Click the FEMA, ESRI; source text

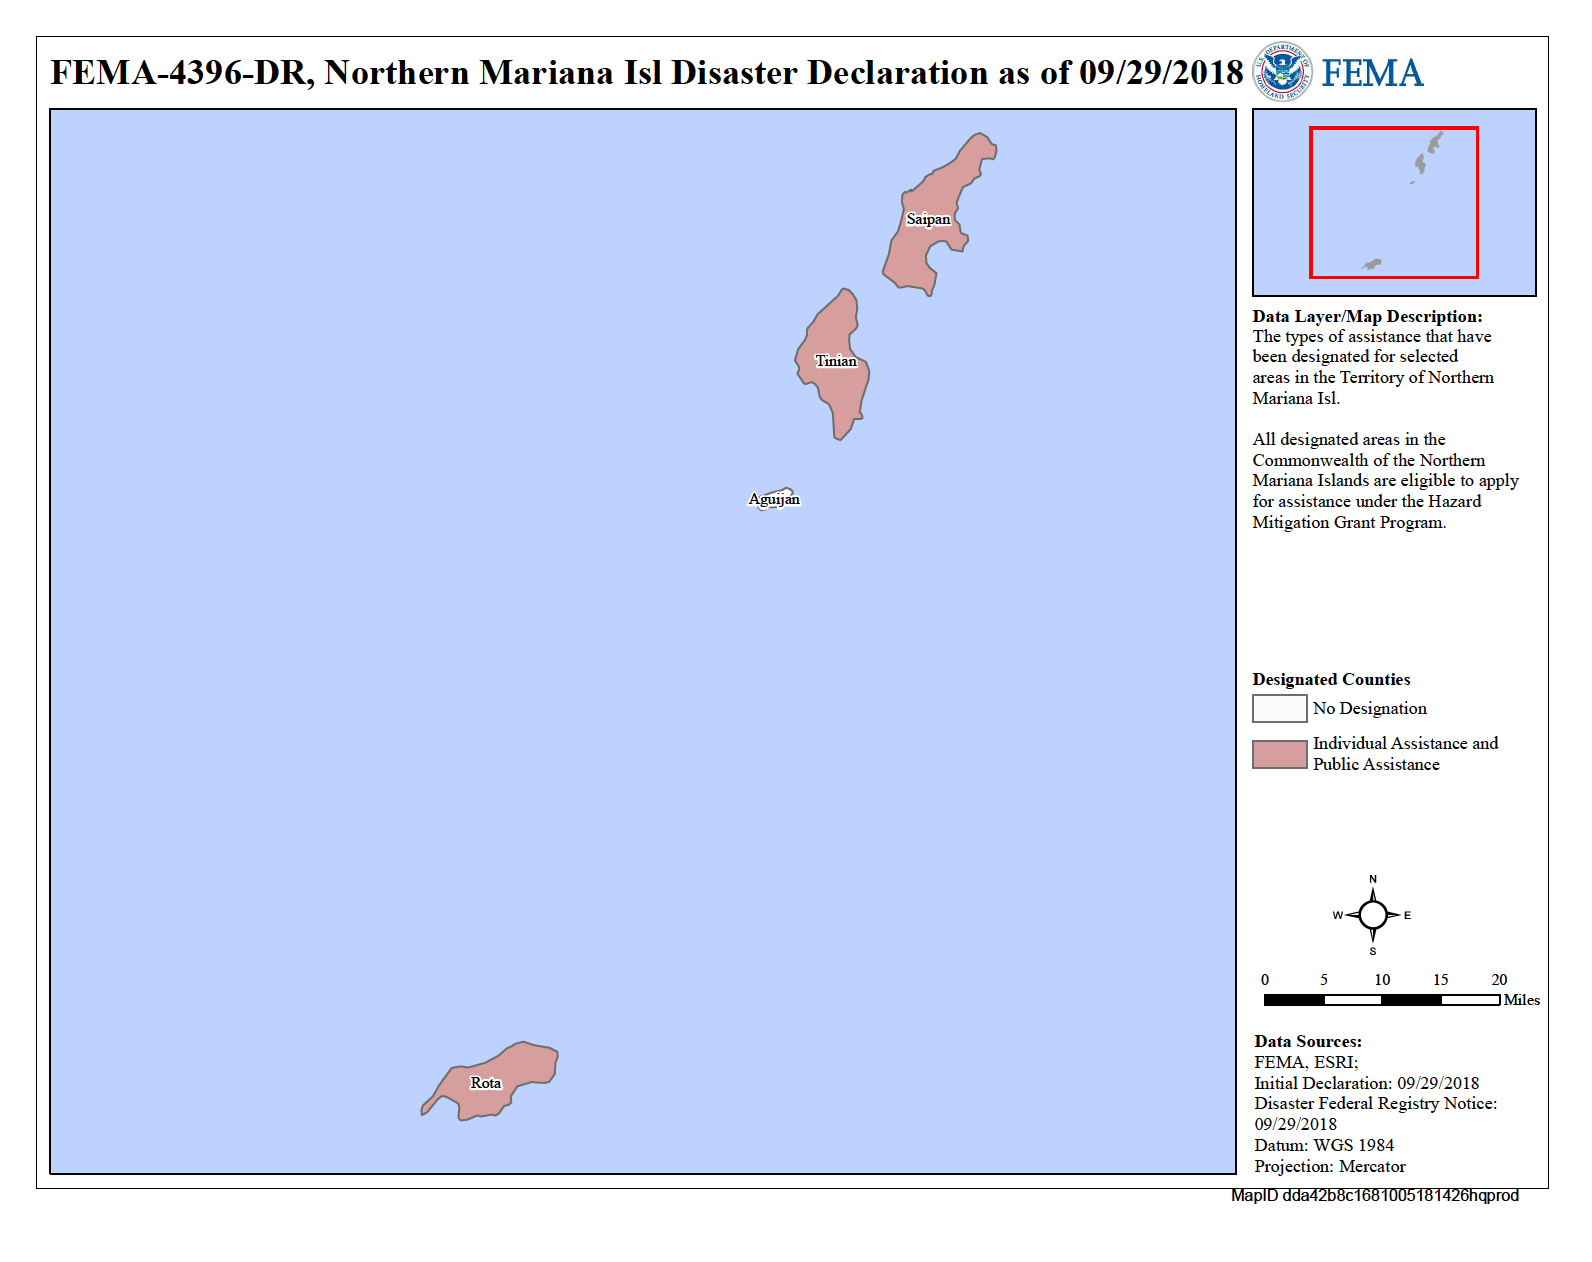(x=1306, y=1062)
